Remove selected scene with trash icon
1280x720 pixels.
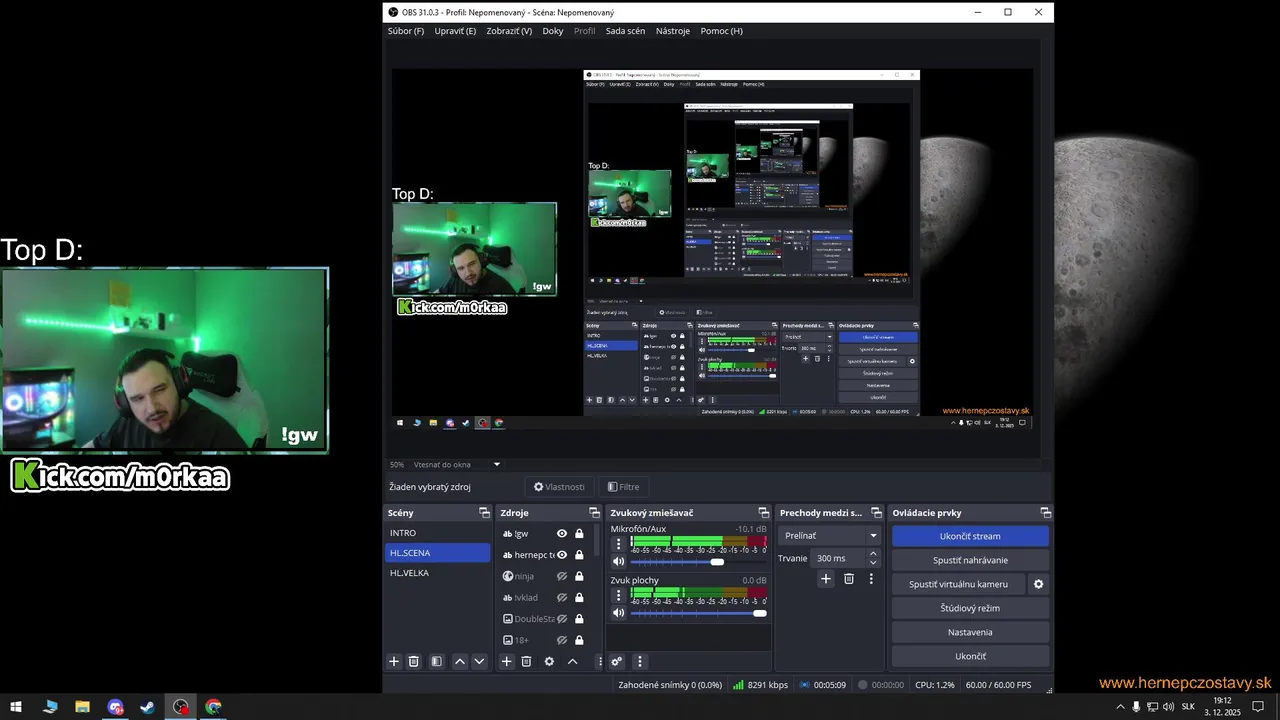414,661
